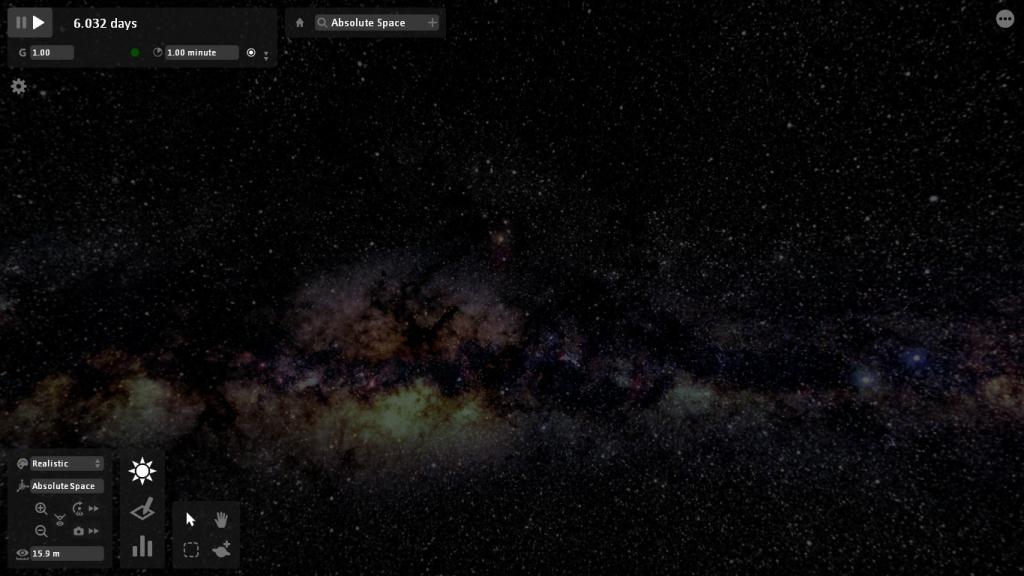Open Absolute Space reference frame dropdown
Image resolution: width=1024 pixels, height=576 pixels.
[x=66, y=486]
